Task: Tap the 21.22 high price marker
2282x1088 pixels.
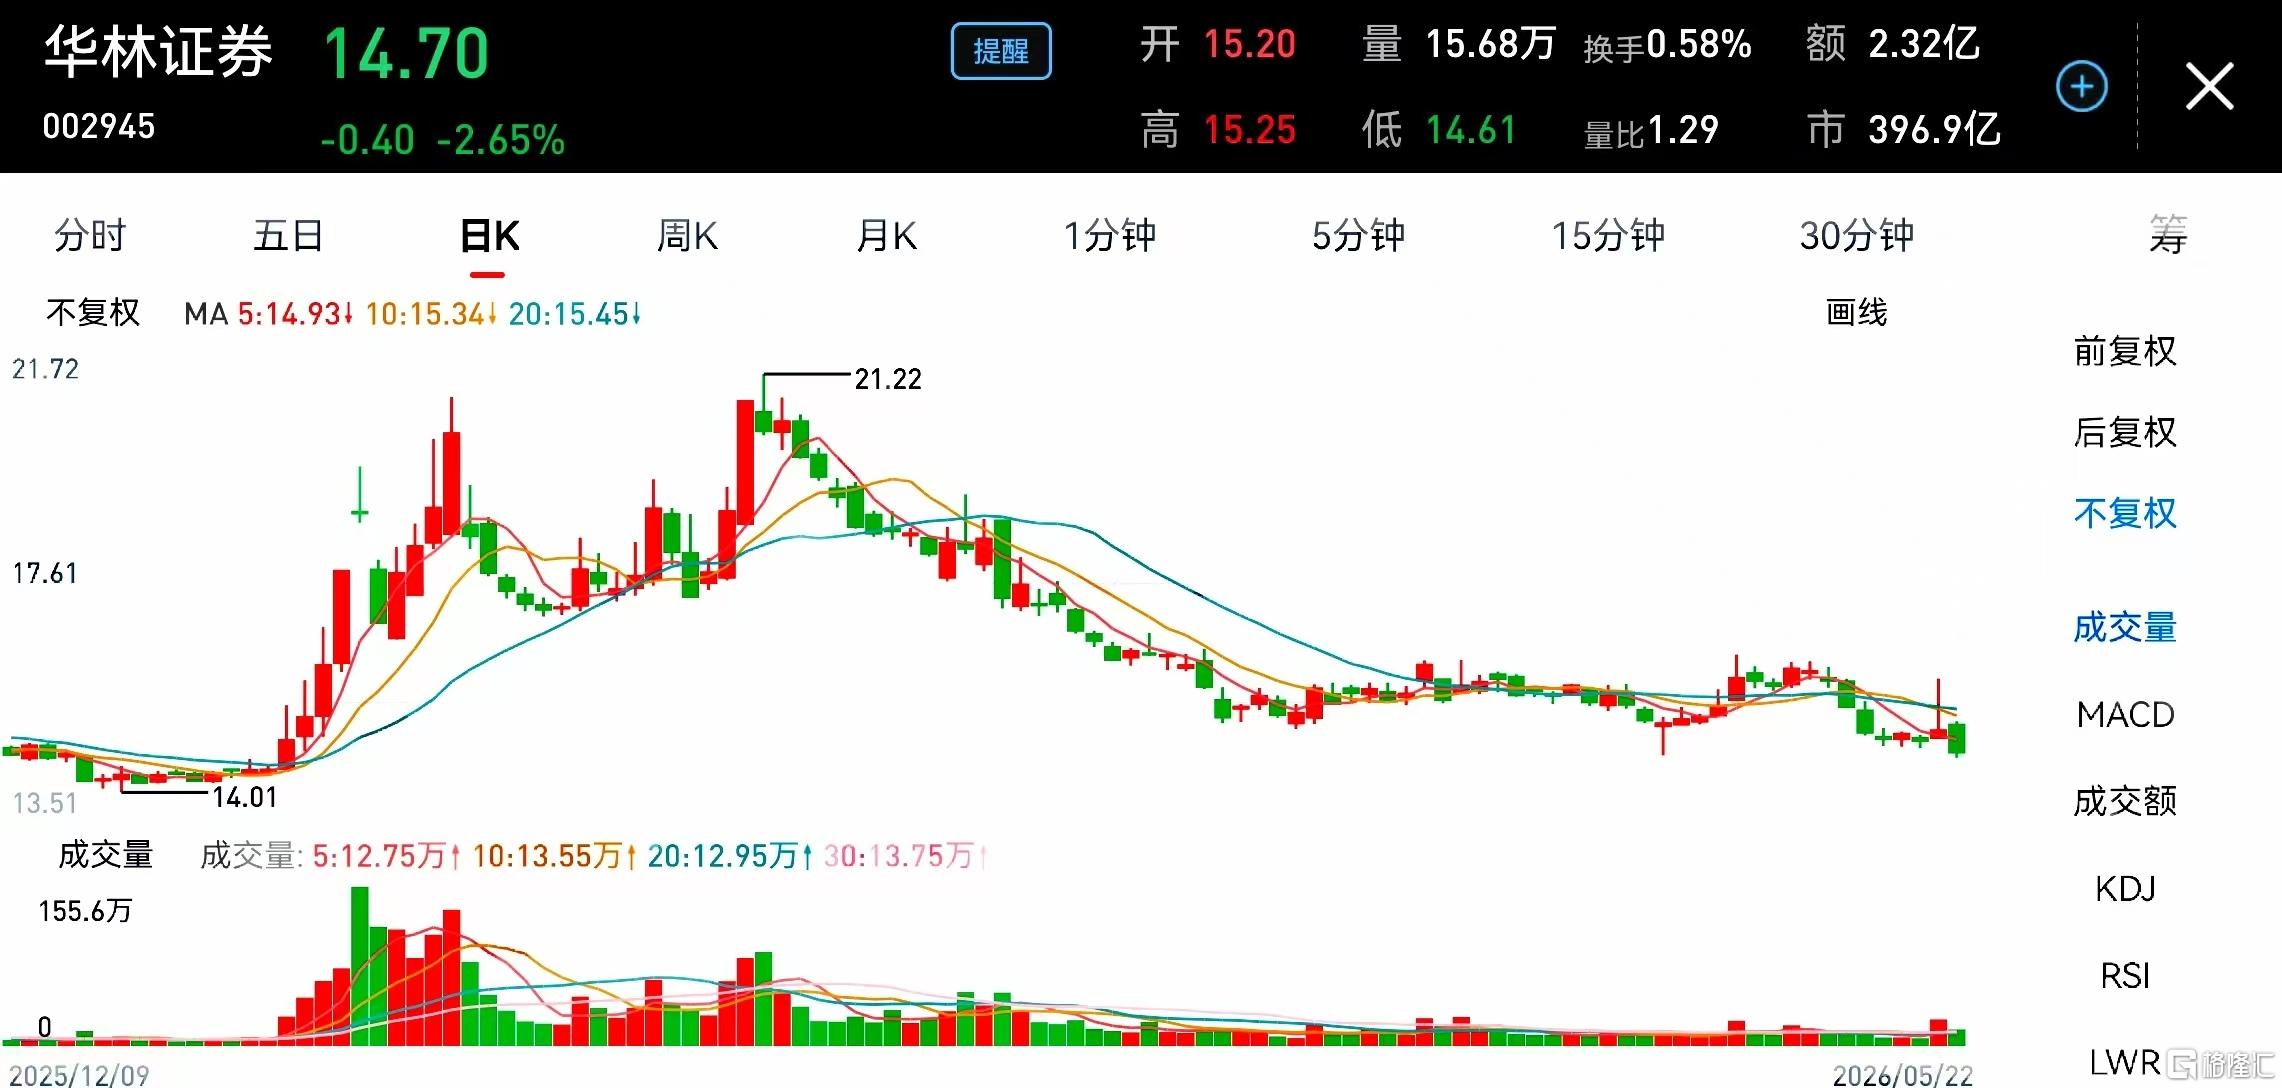Action: tap(888, 379)
